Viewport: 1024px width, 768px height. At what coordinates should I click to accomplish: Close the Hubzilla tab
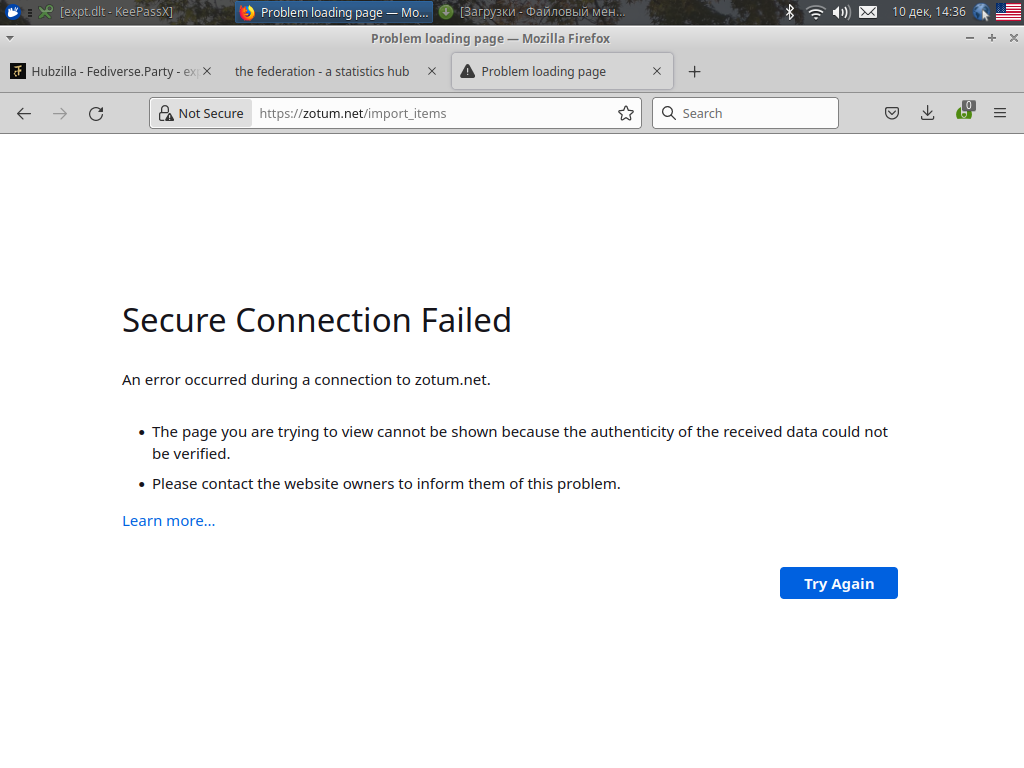click(207, 72)
